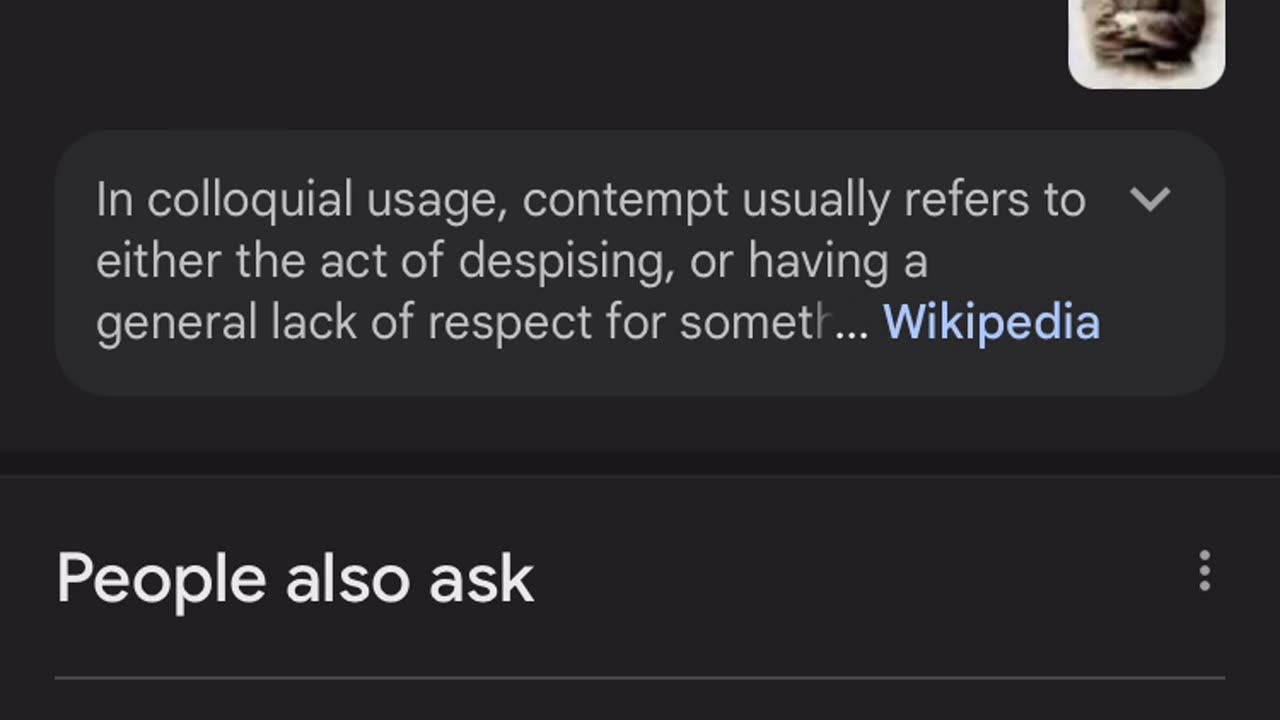Image resolution: width=1280 pixels, height=720 pixels.
Task: Click the word "either" in the snippet
Action: 159,262
